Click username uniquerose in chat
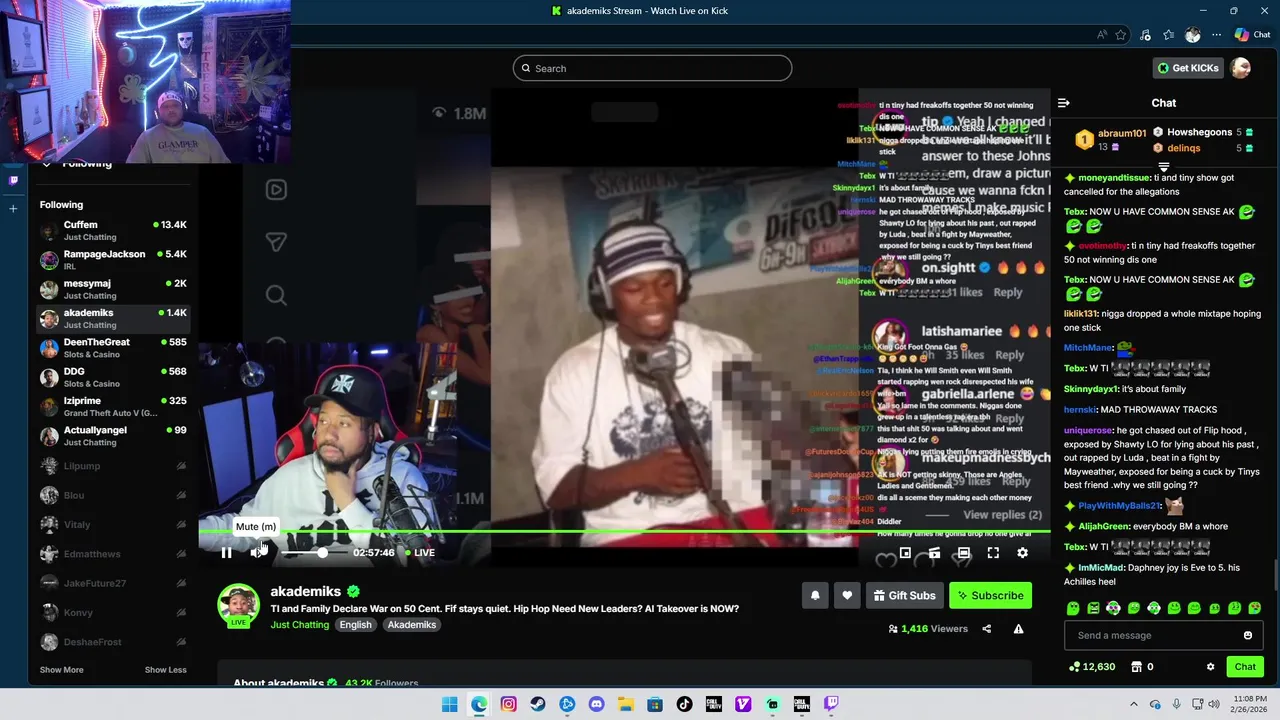 1088,430
